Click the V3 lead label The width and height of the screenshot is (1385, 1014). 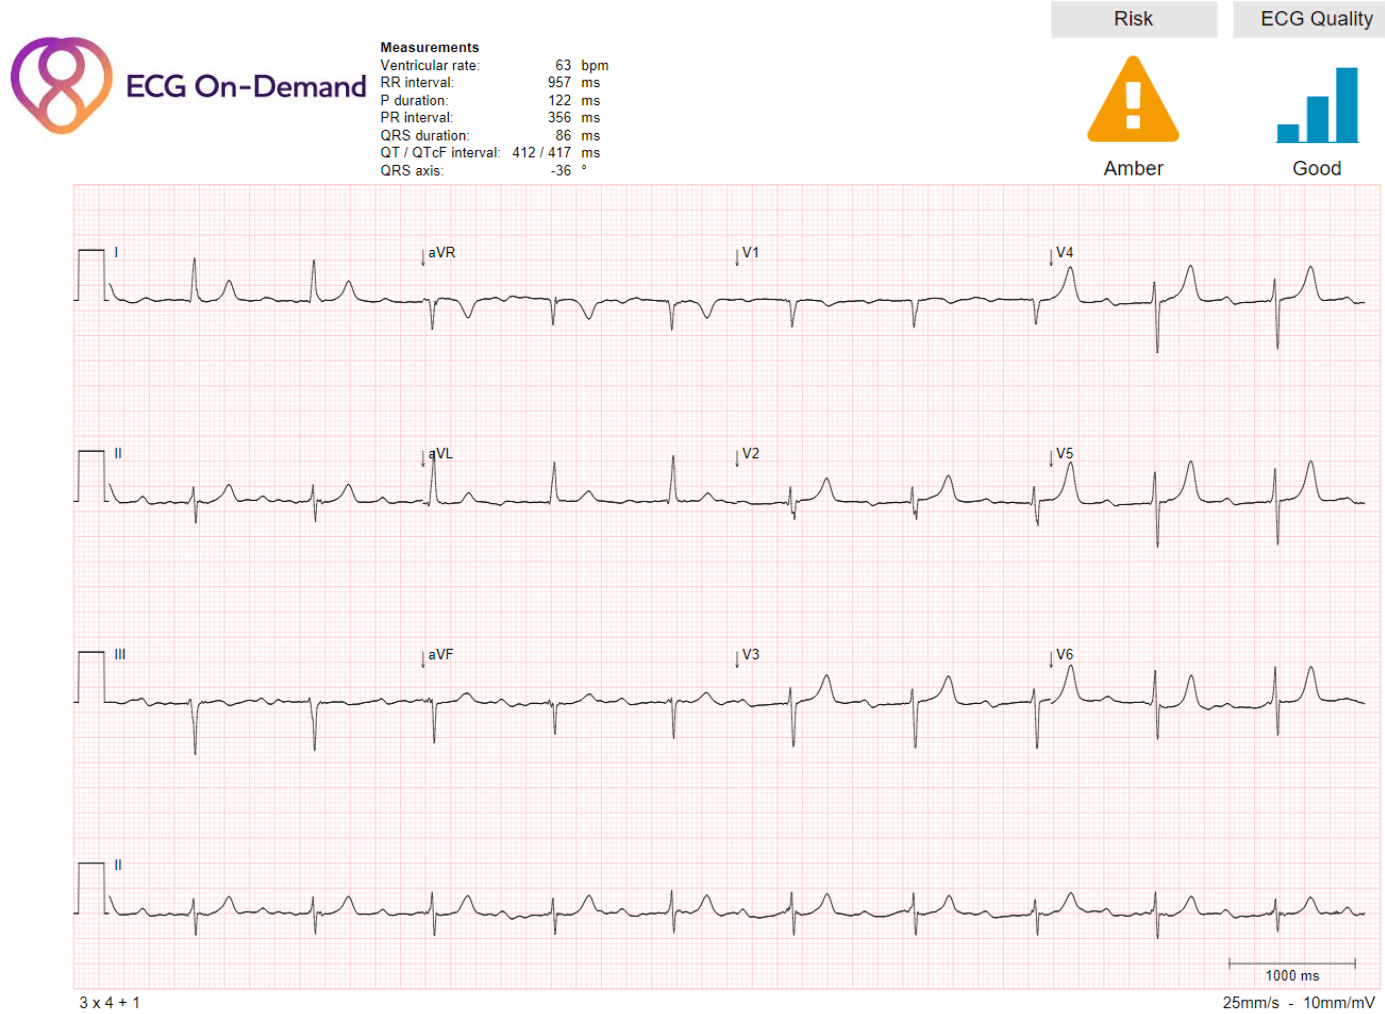pyautogui.click(x=750, y=655)
